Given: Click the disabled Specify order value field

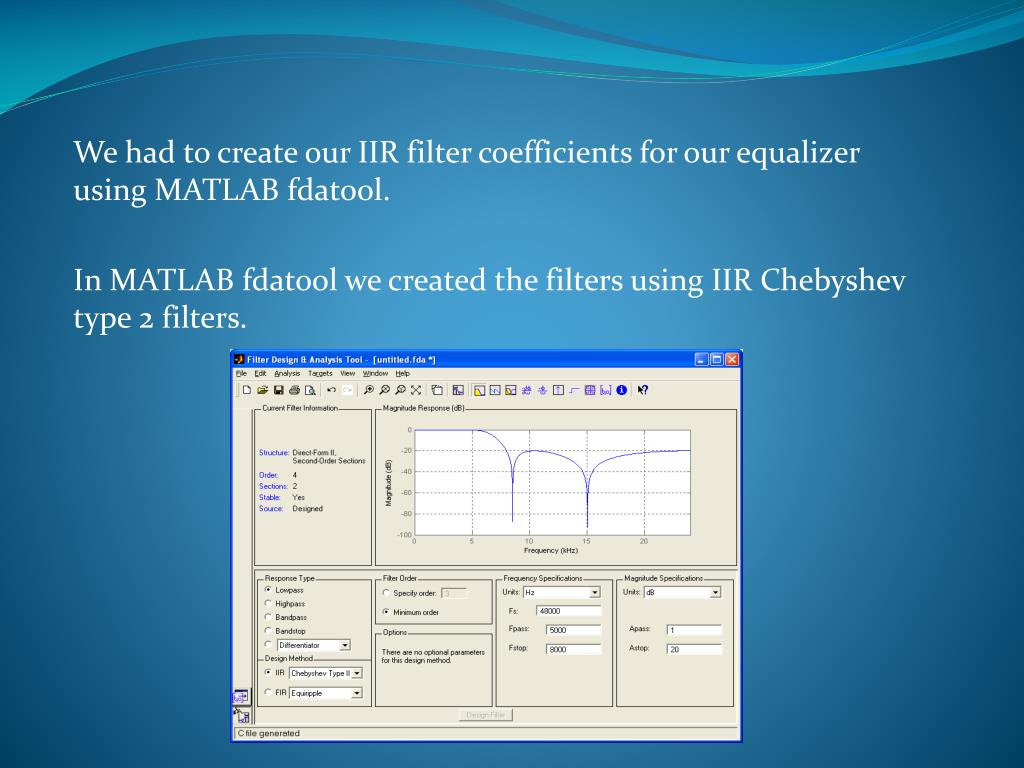Looking at the screenshot, I should tap(454, 593).
